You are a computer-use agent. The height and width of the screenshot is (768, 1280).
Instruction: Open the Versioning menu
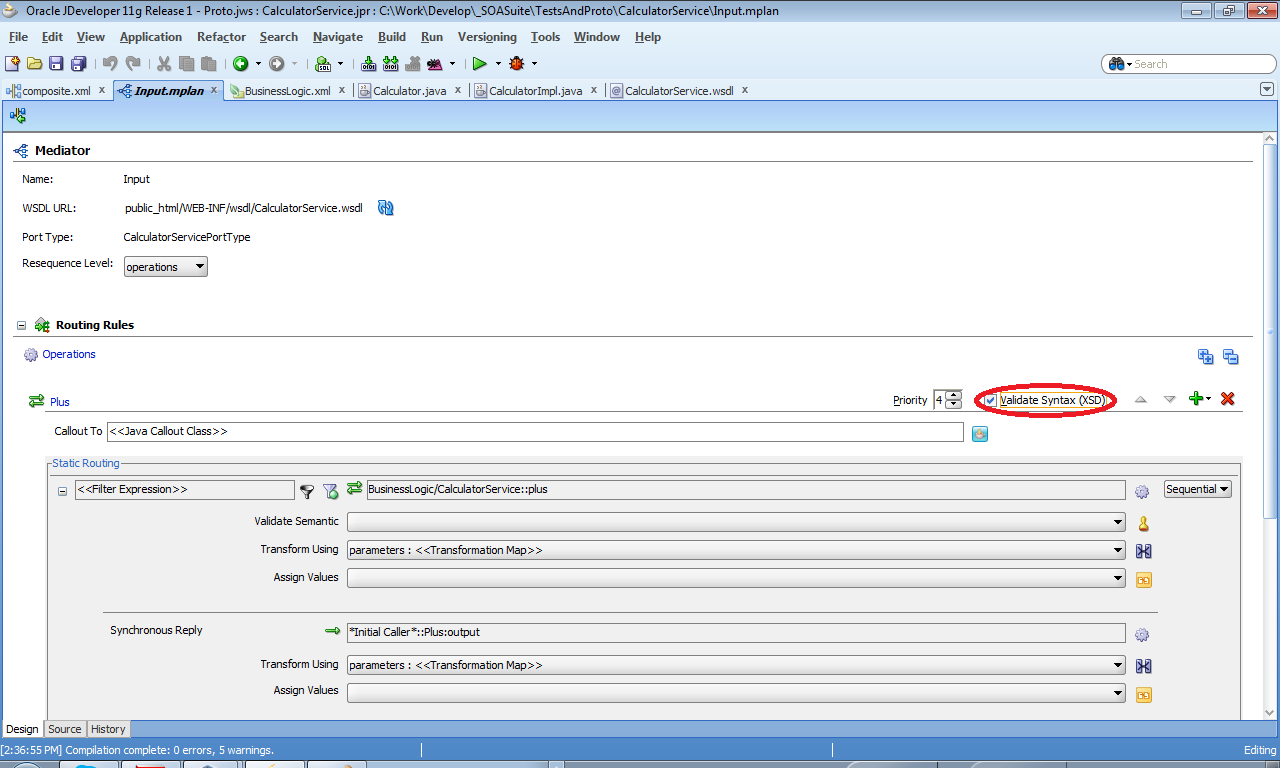(x=487, y=37)
